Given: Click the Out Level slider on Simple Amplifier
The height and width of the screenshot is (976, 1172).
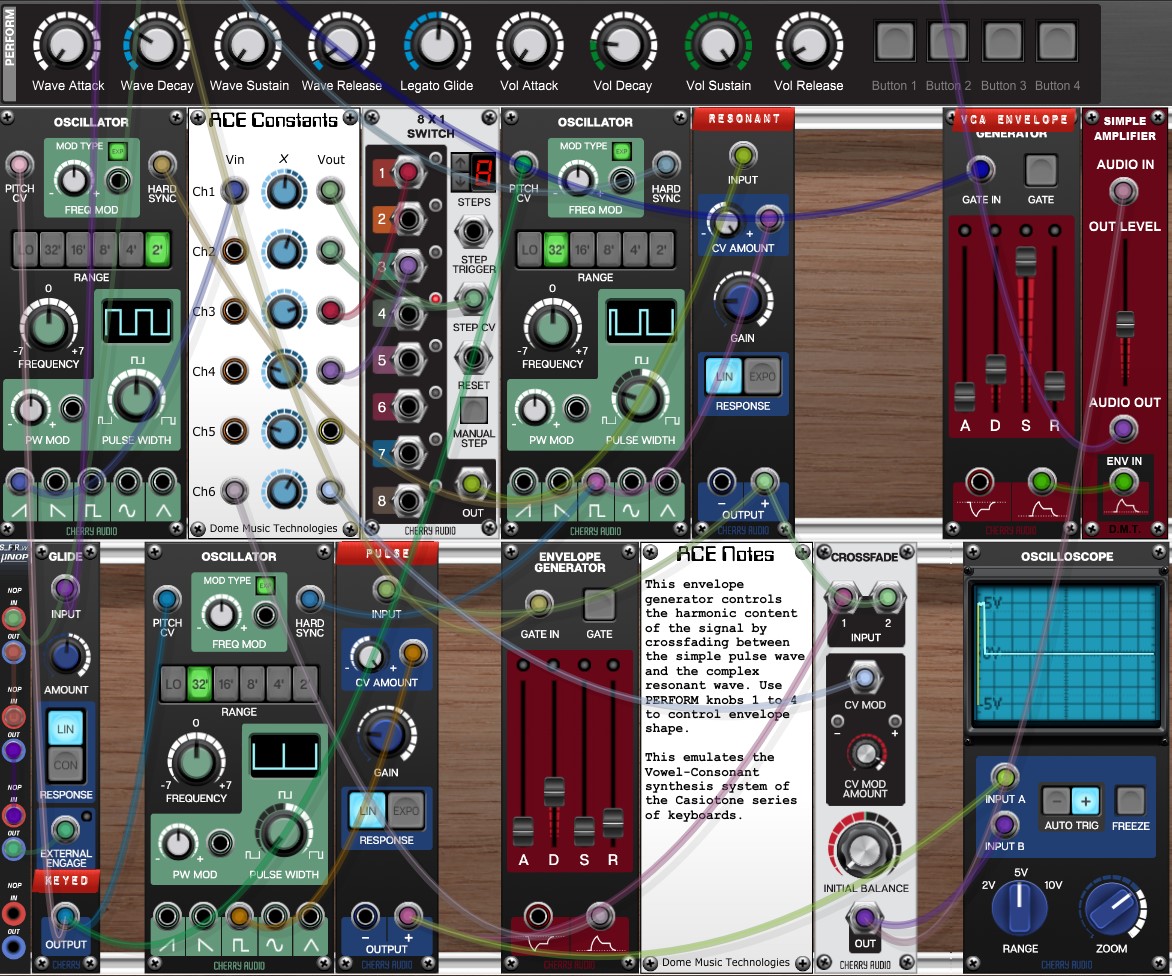Looking at the screenshot, I should [x=1125, y=325].
